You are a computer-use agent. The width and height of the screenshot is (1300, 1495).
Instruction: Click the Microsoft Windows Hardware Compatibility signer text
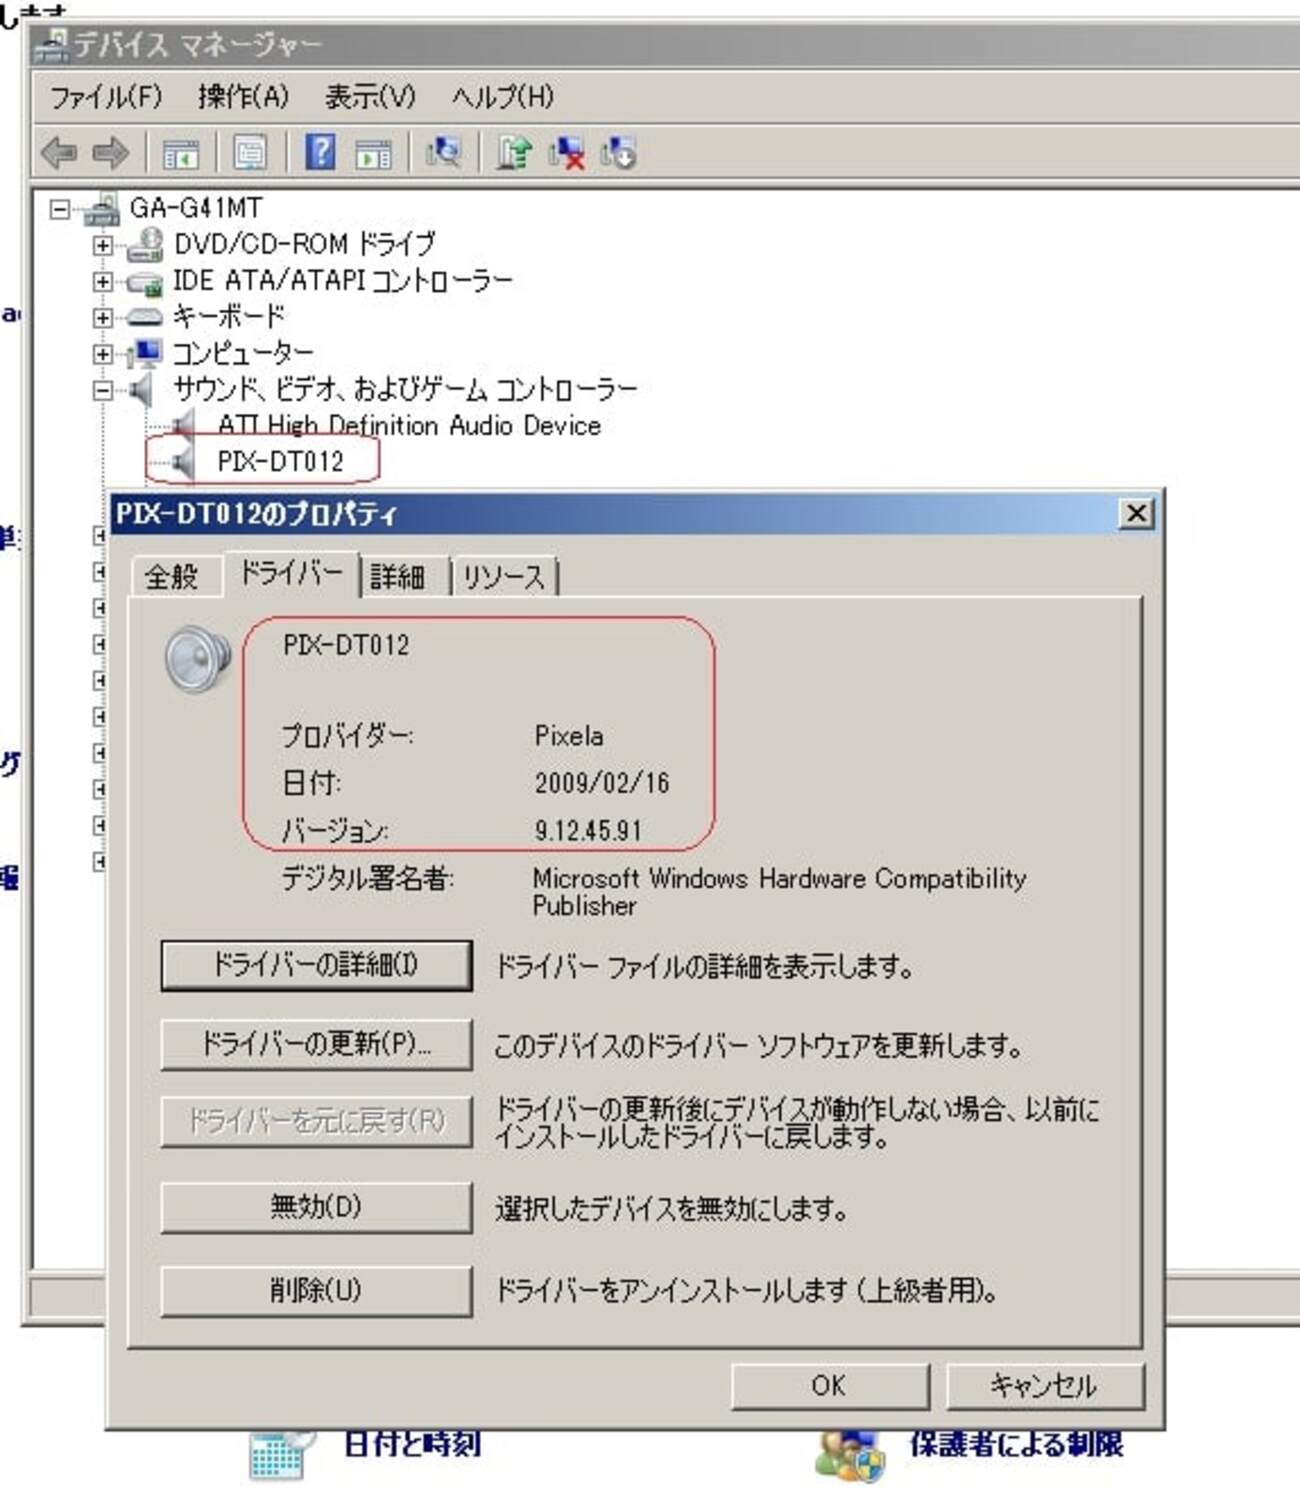tap(780, 892)
